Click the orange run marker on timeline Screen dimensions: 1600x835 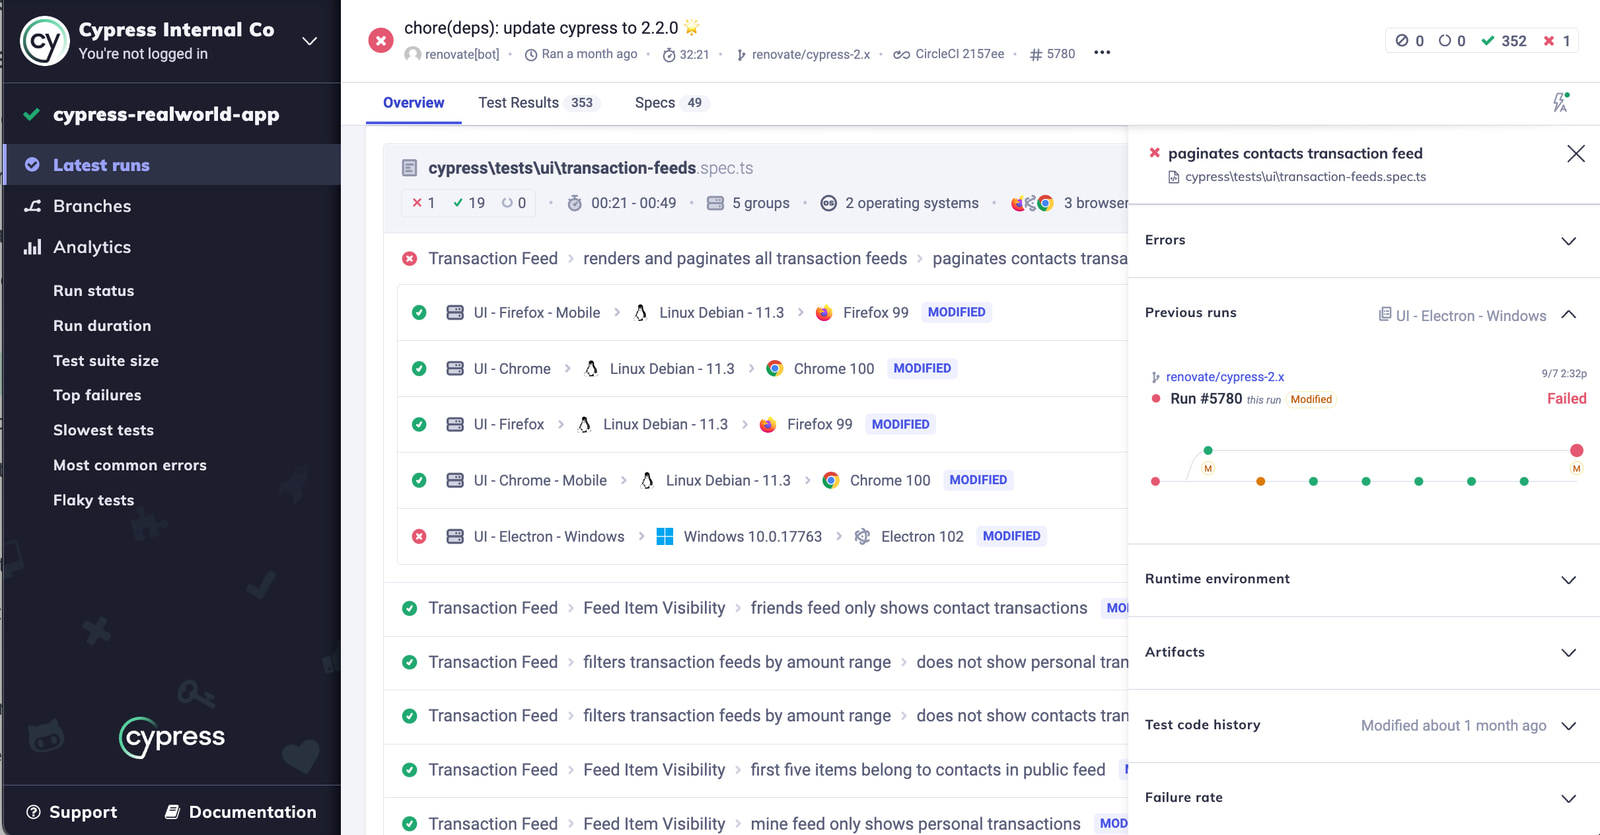(x=1260, y=482)
